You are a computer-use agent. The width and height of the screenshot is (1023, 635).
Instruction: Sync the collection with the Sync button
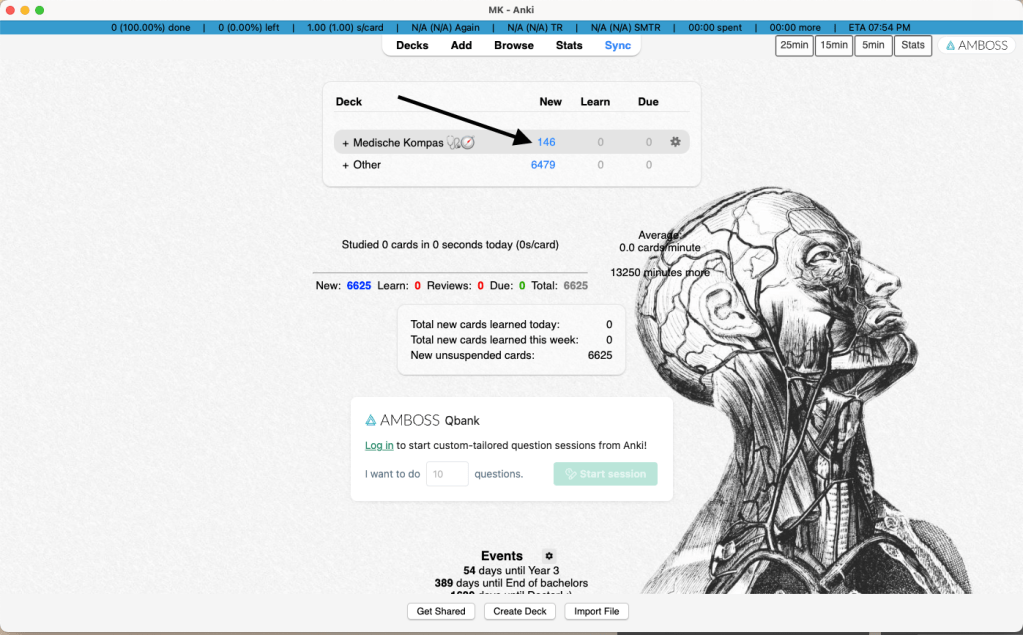618,45
